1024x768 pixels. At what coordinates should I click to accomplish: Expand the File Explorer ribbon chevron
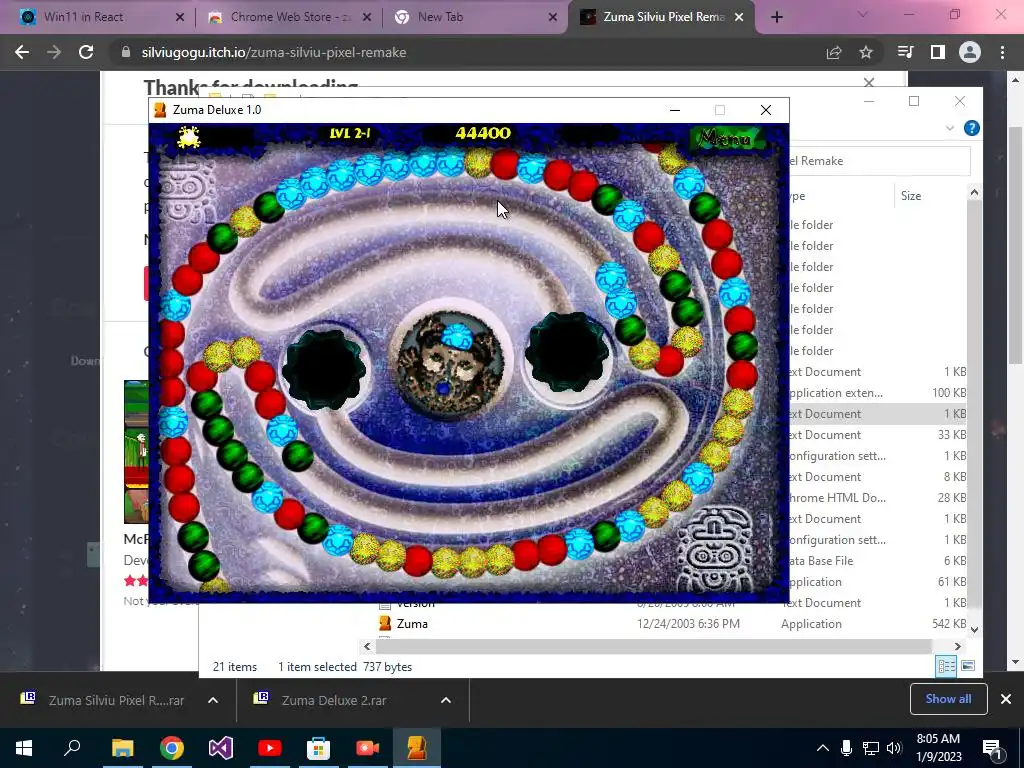[x=950, y=128]
